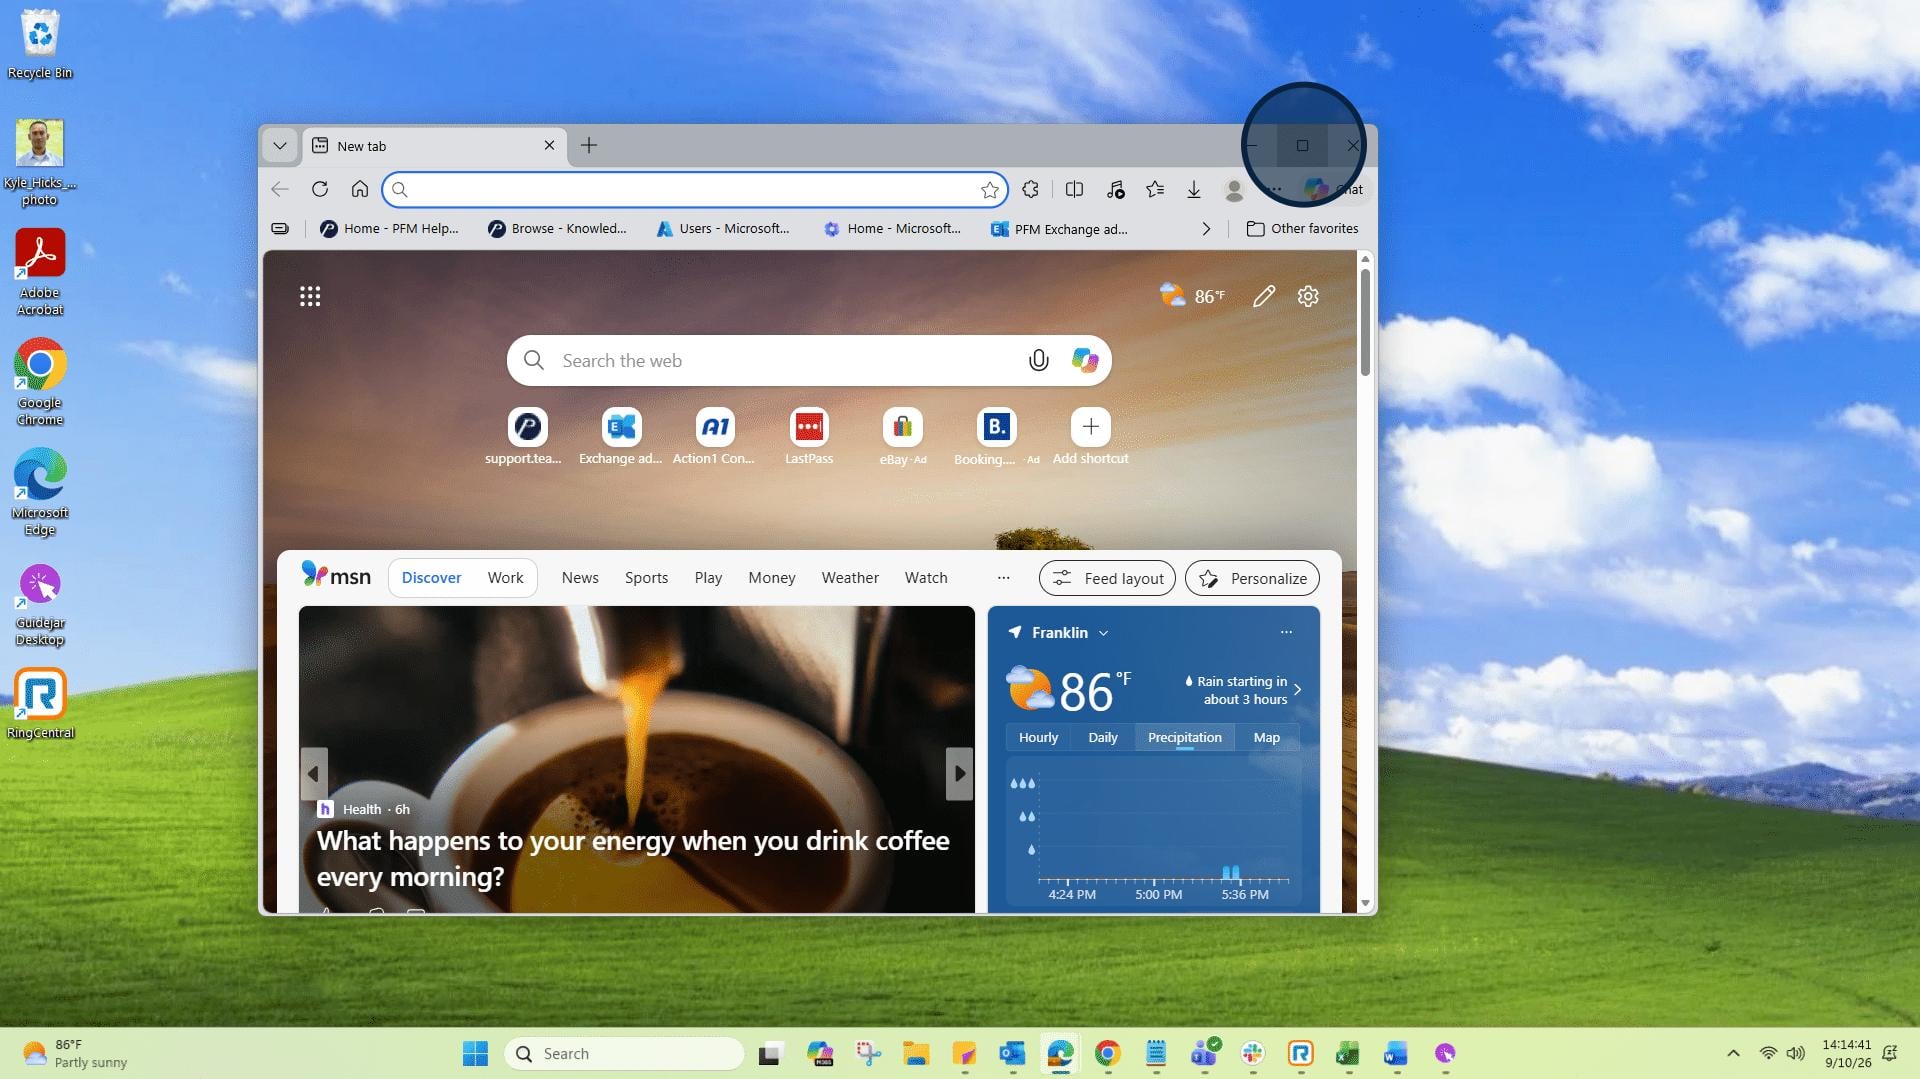Click the Add shortcut tile
Image resolution: width=1920 pixels, height=1079 pixels.
(x=1090, y=437)
